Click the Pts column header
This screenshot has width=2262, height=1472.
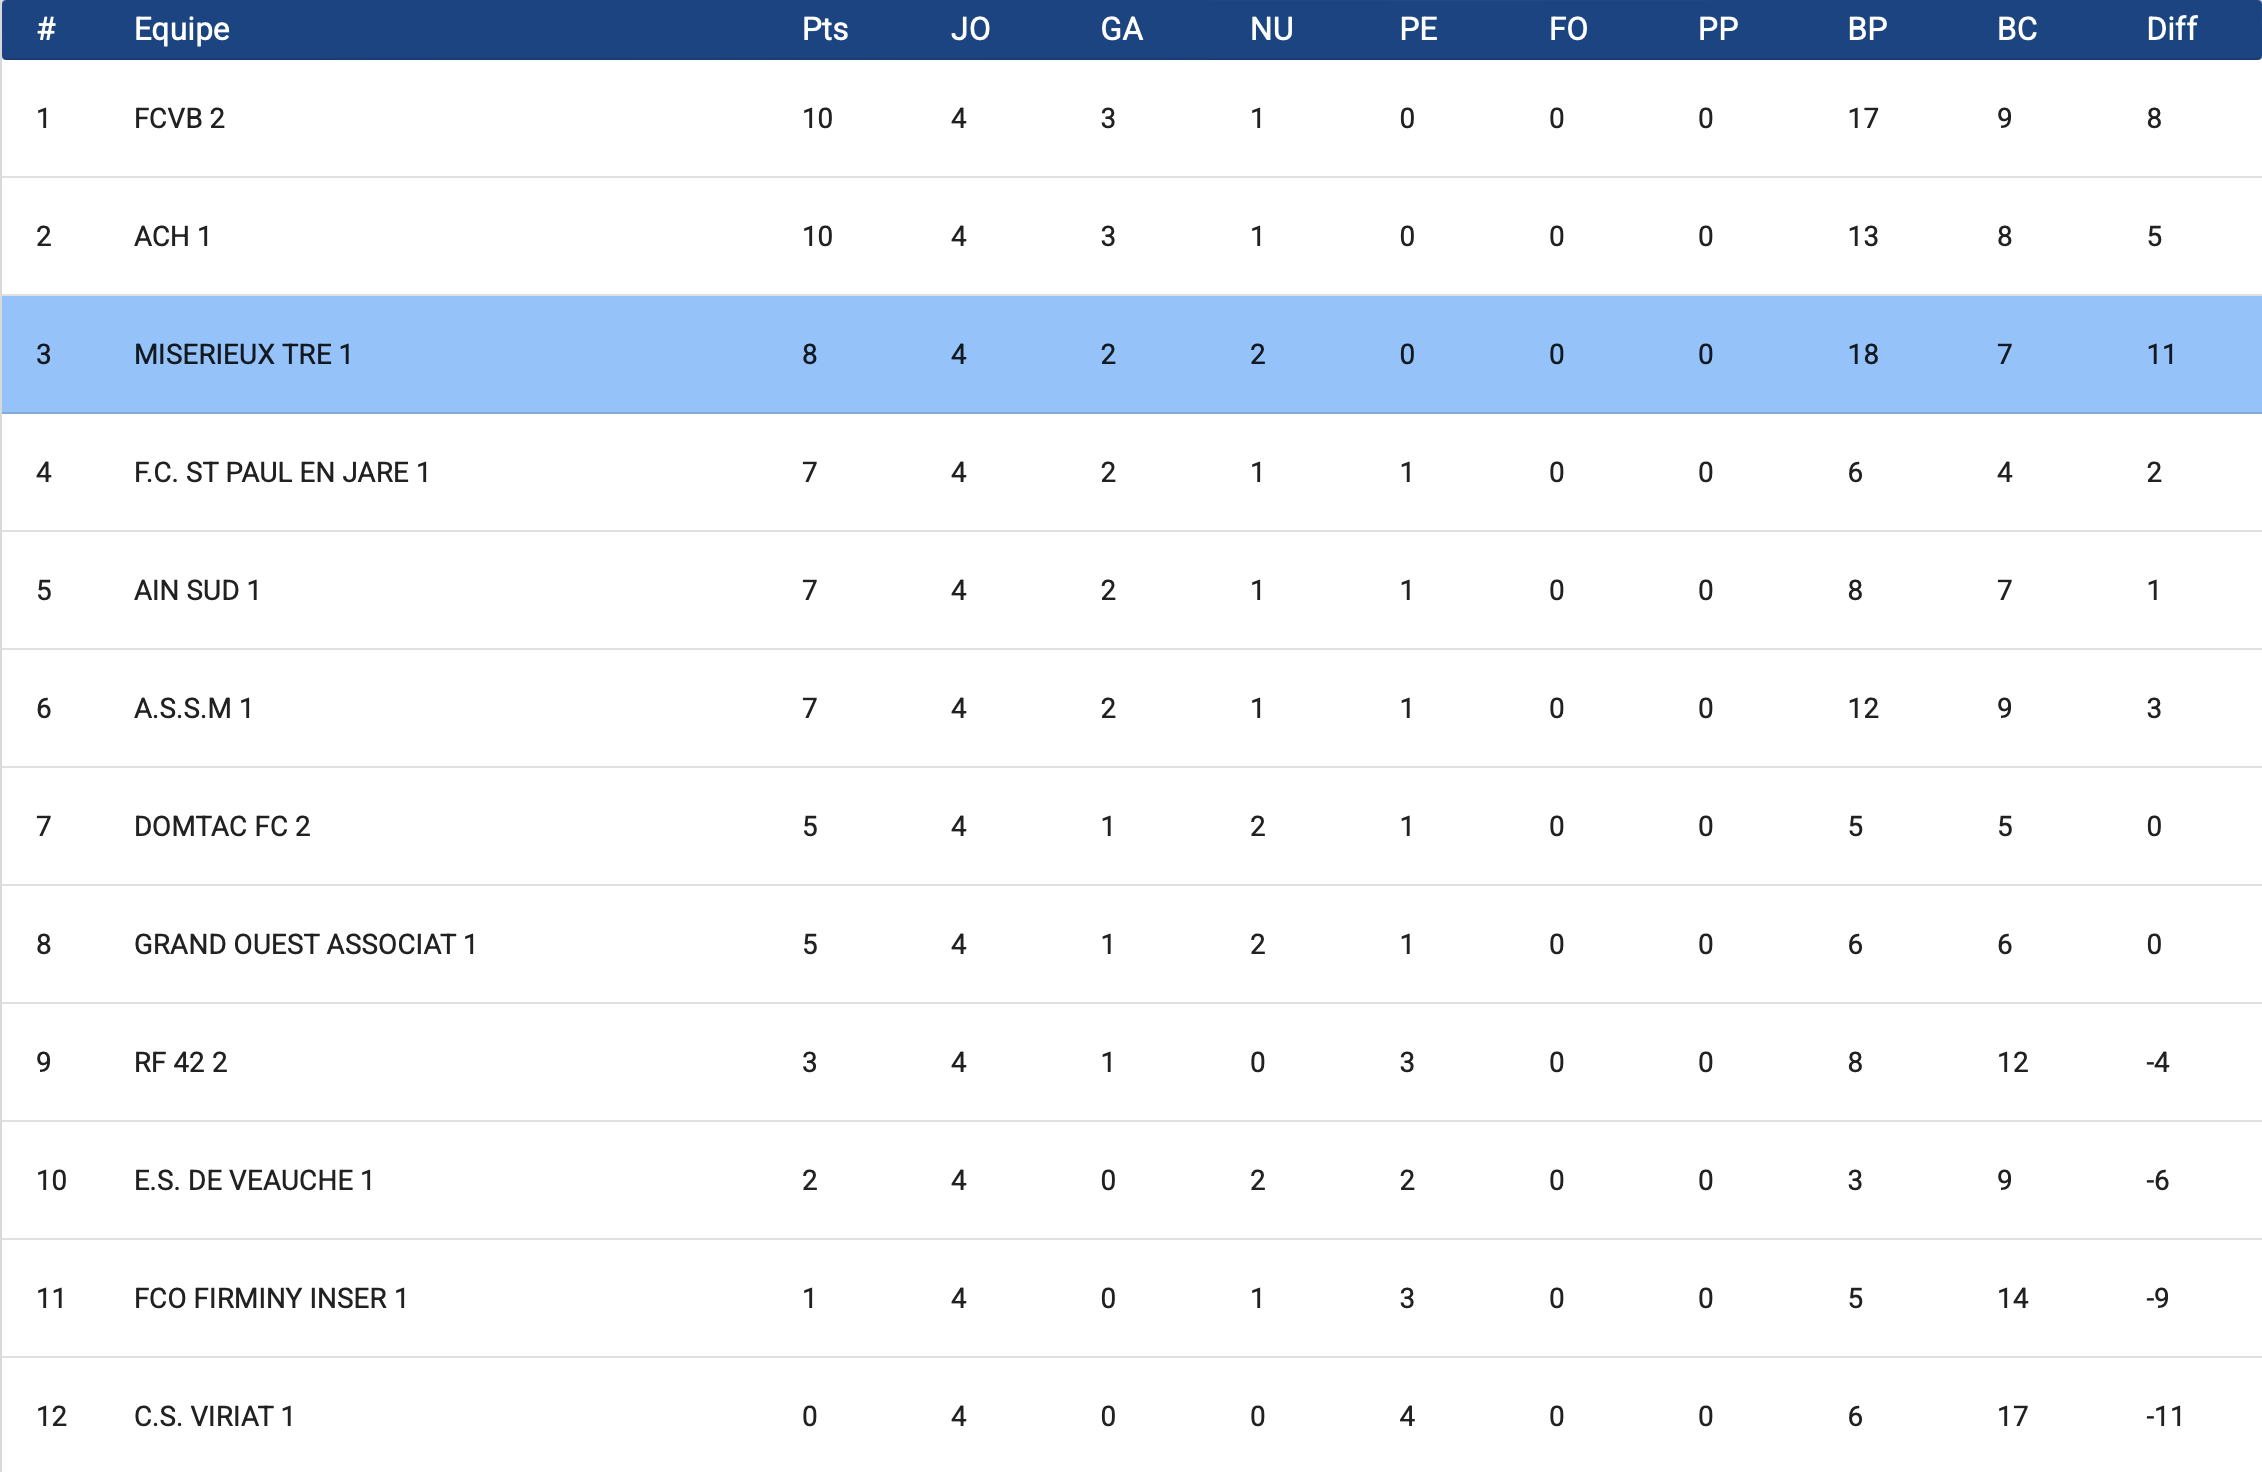point(824,29)
